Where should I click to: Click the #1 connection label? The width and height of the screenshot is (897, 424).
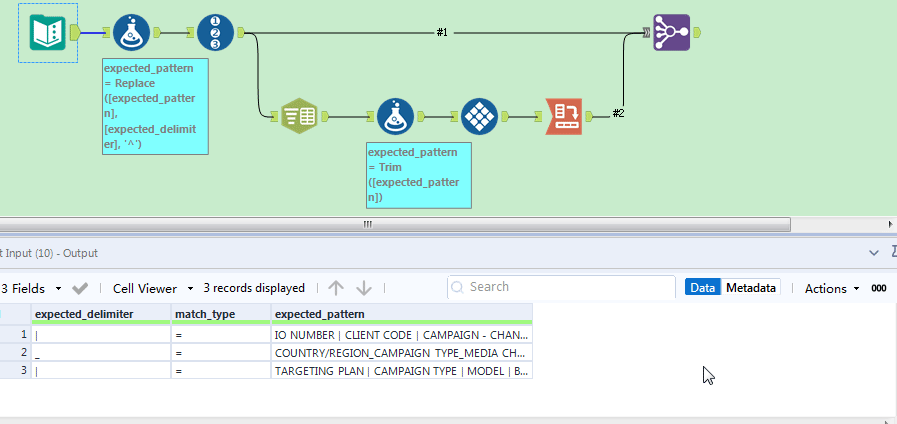click(x=442, y=33)
